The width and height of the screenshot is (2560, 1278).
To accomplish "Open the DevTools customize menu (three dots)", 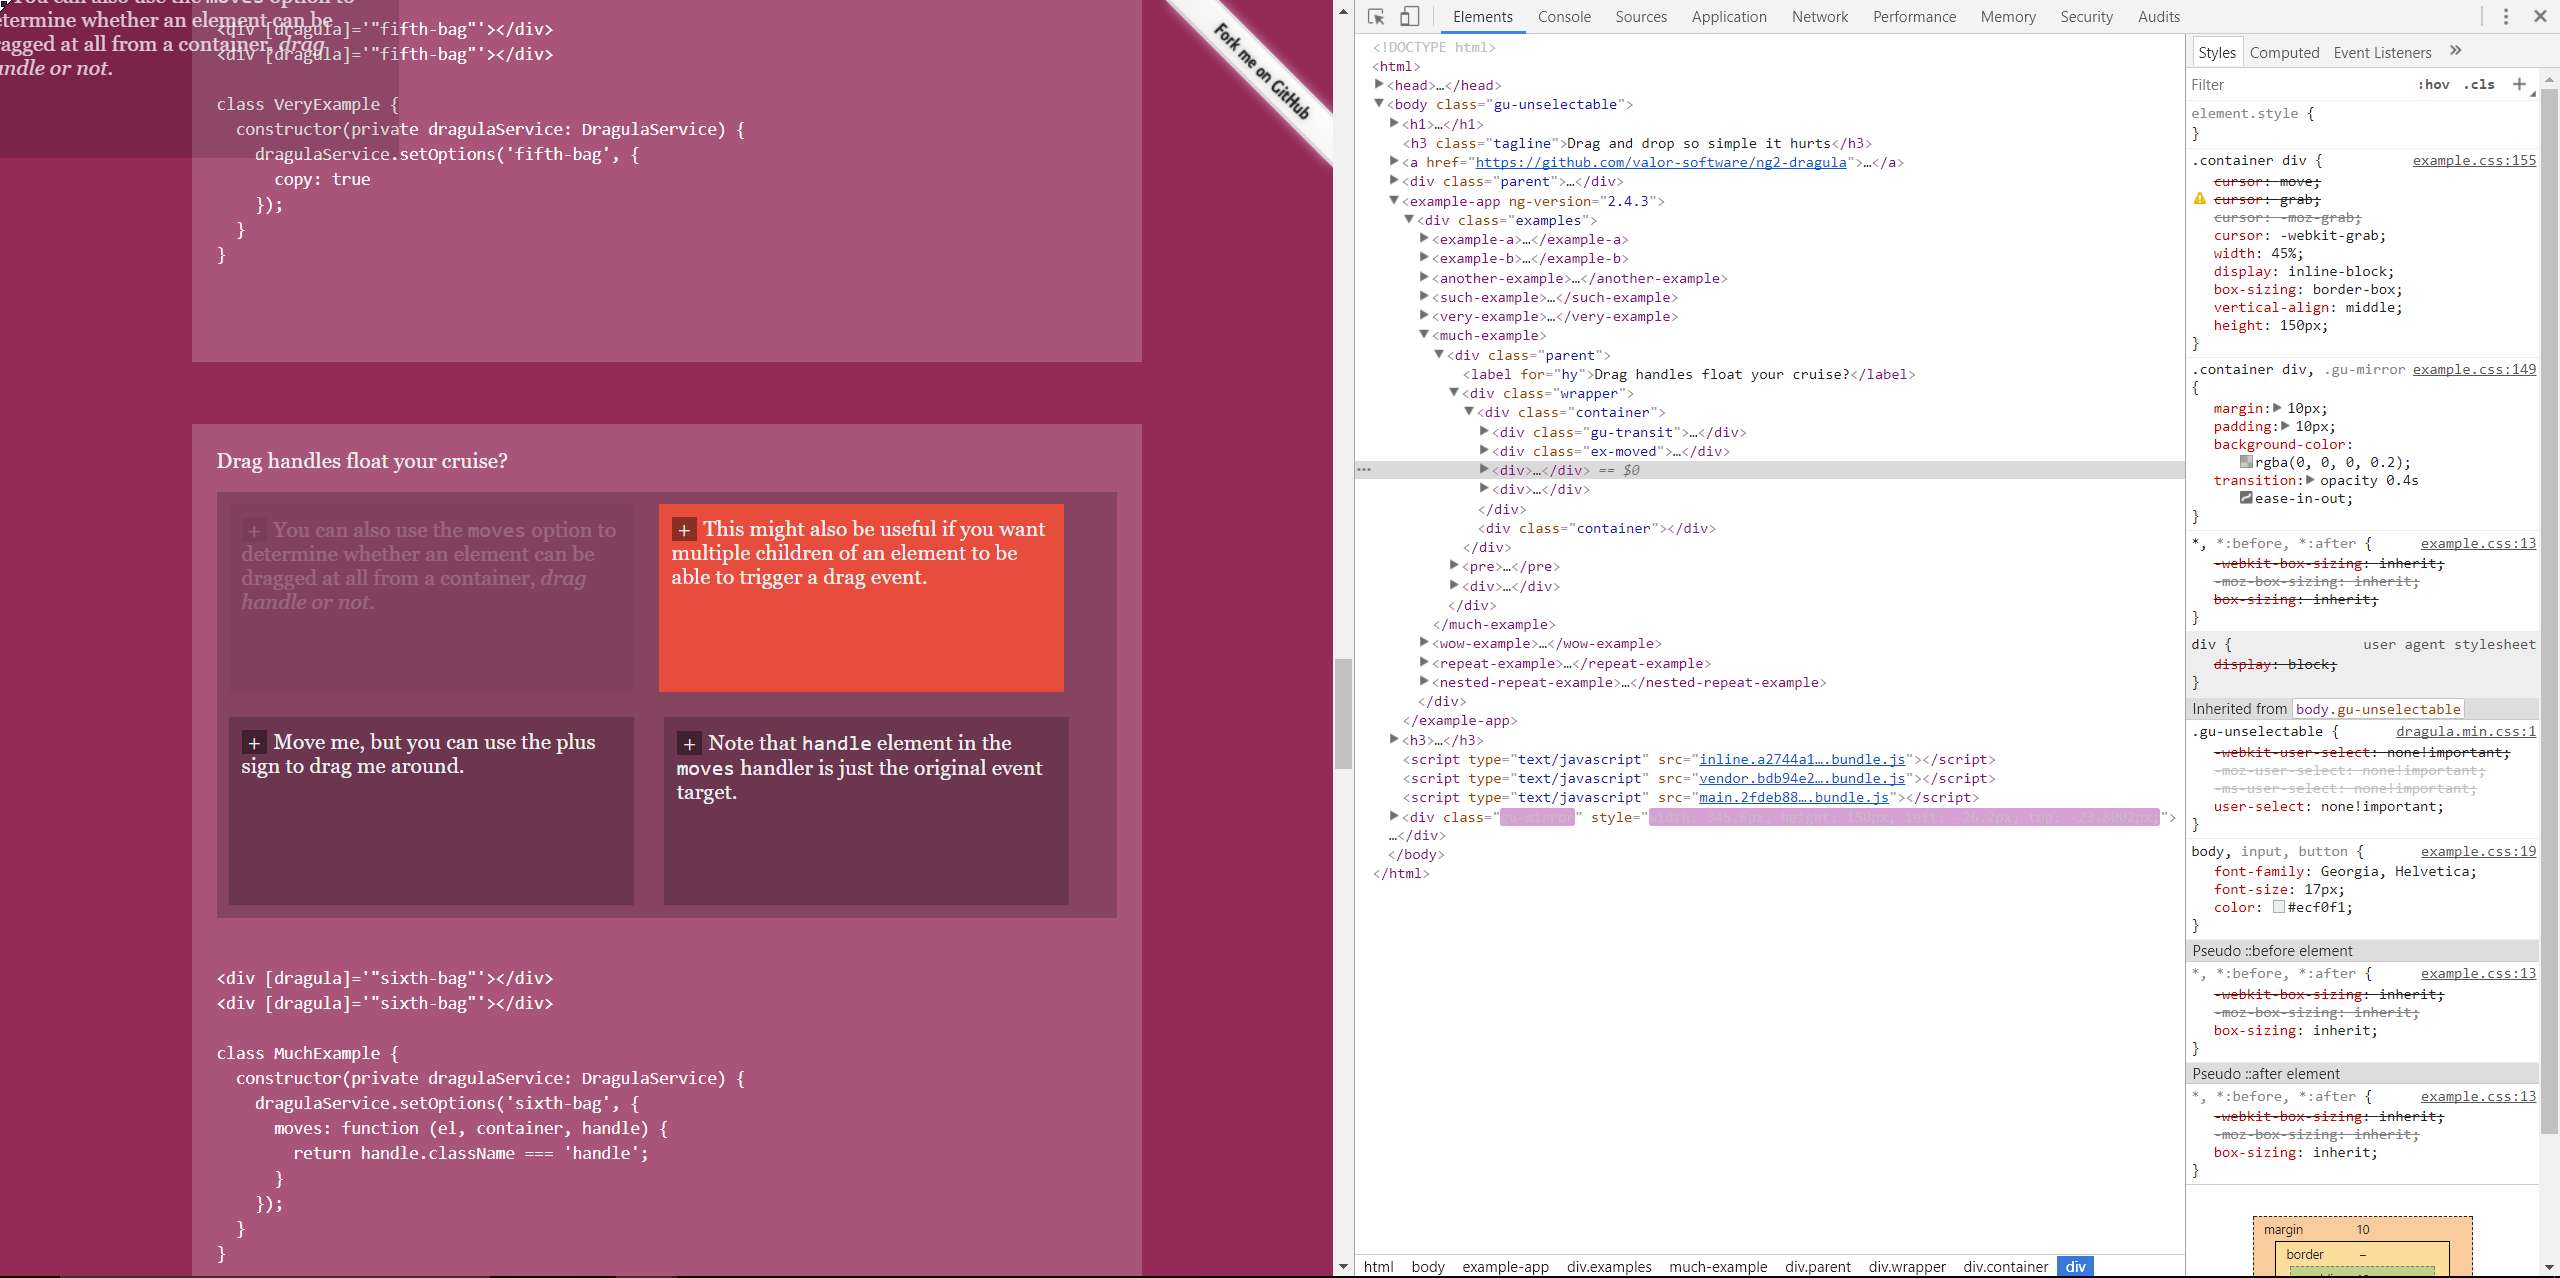I will 2505,17.
